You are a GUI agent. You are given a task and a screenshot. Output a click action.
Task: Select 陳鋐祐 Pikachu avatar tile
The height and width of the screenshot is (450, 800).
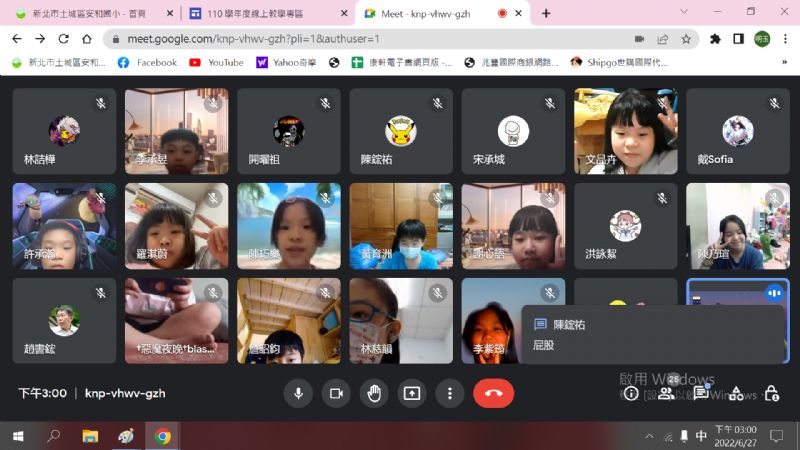click(401, 131)
